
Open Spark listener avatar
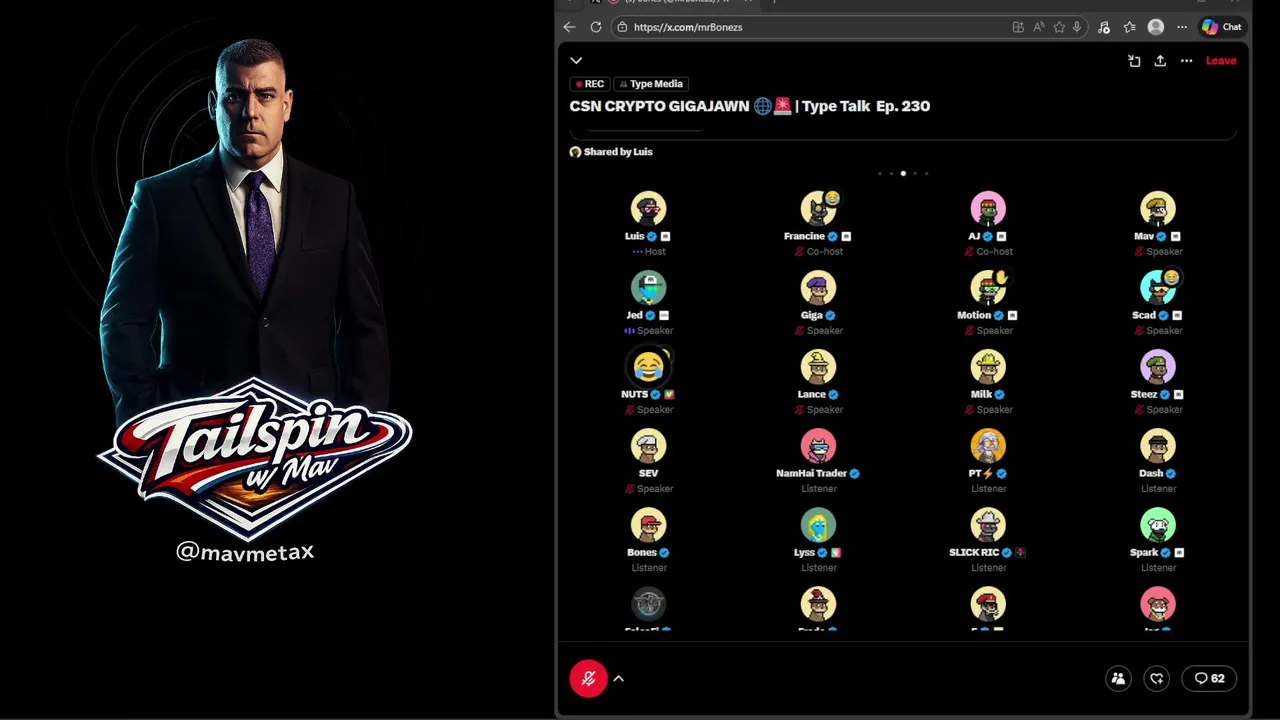click(1158, 524)
